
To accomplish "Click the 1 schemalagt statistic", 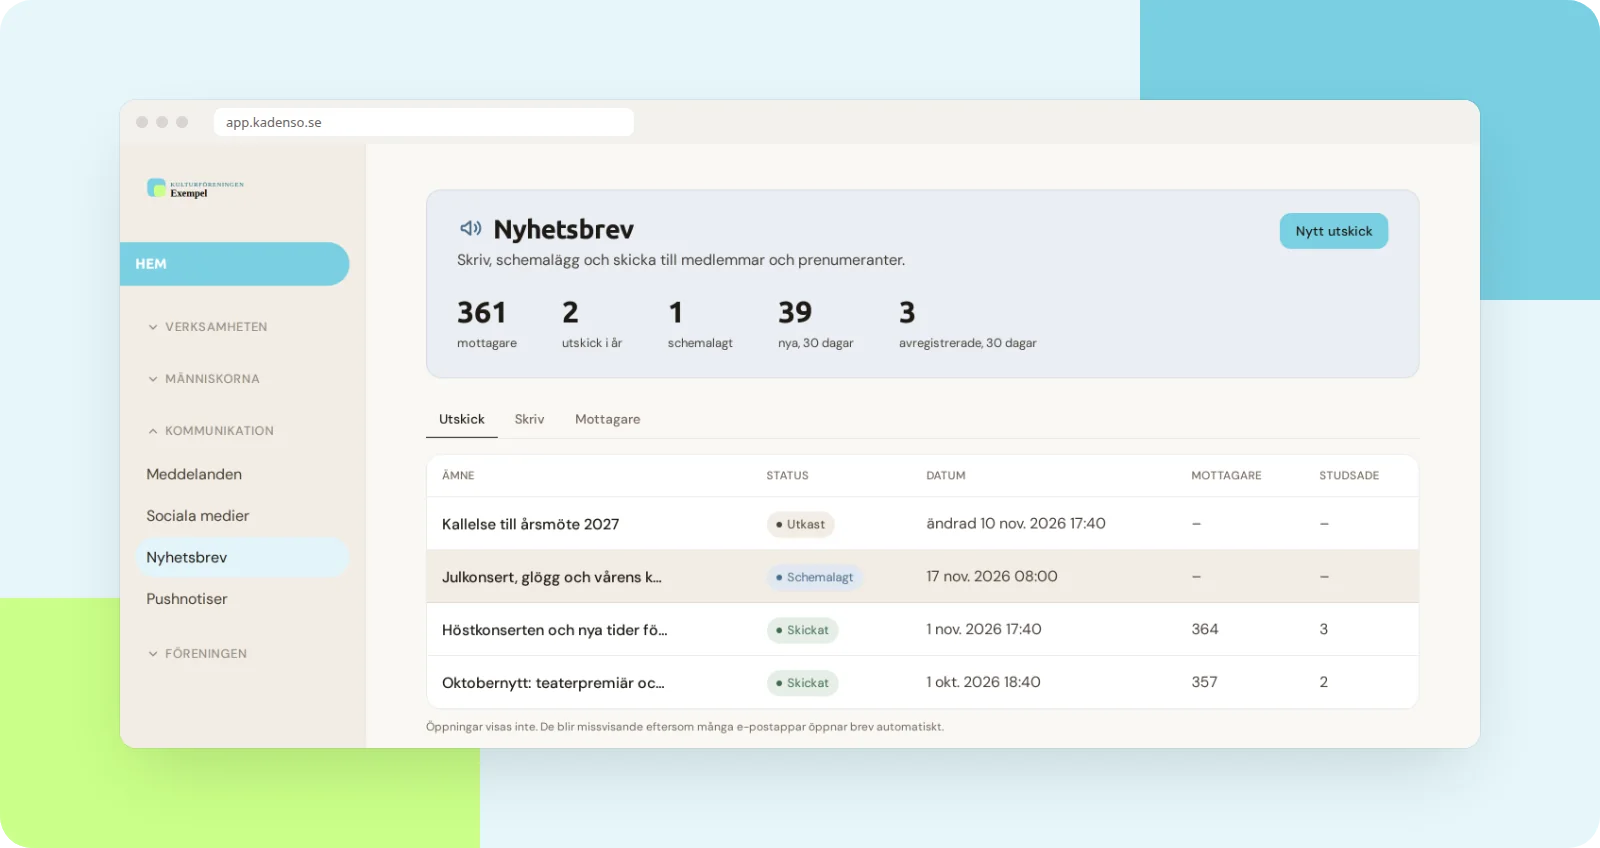I will pyautogui.click(x=700, y=325).
